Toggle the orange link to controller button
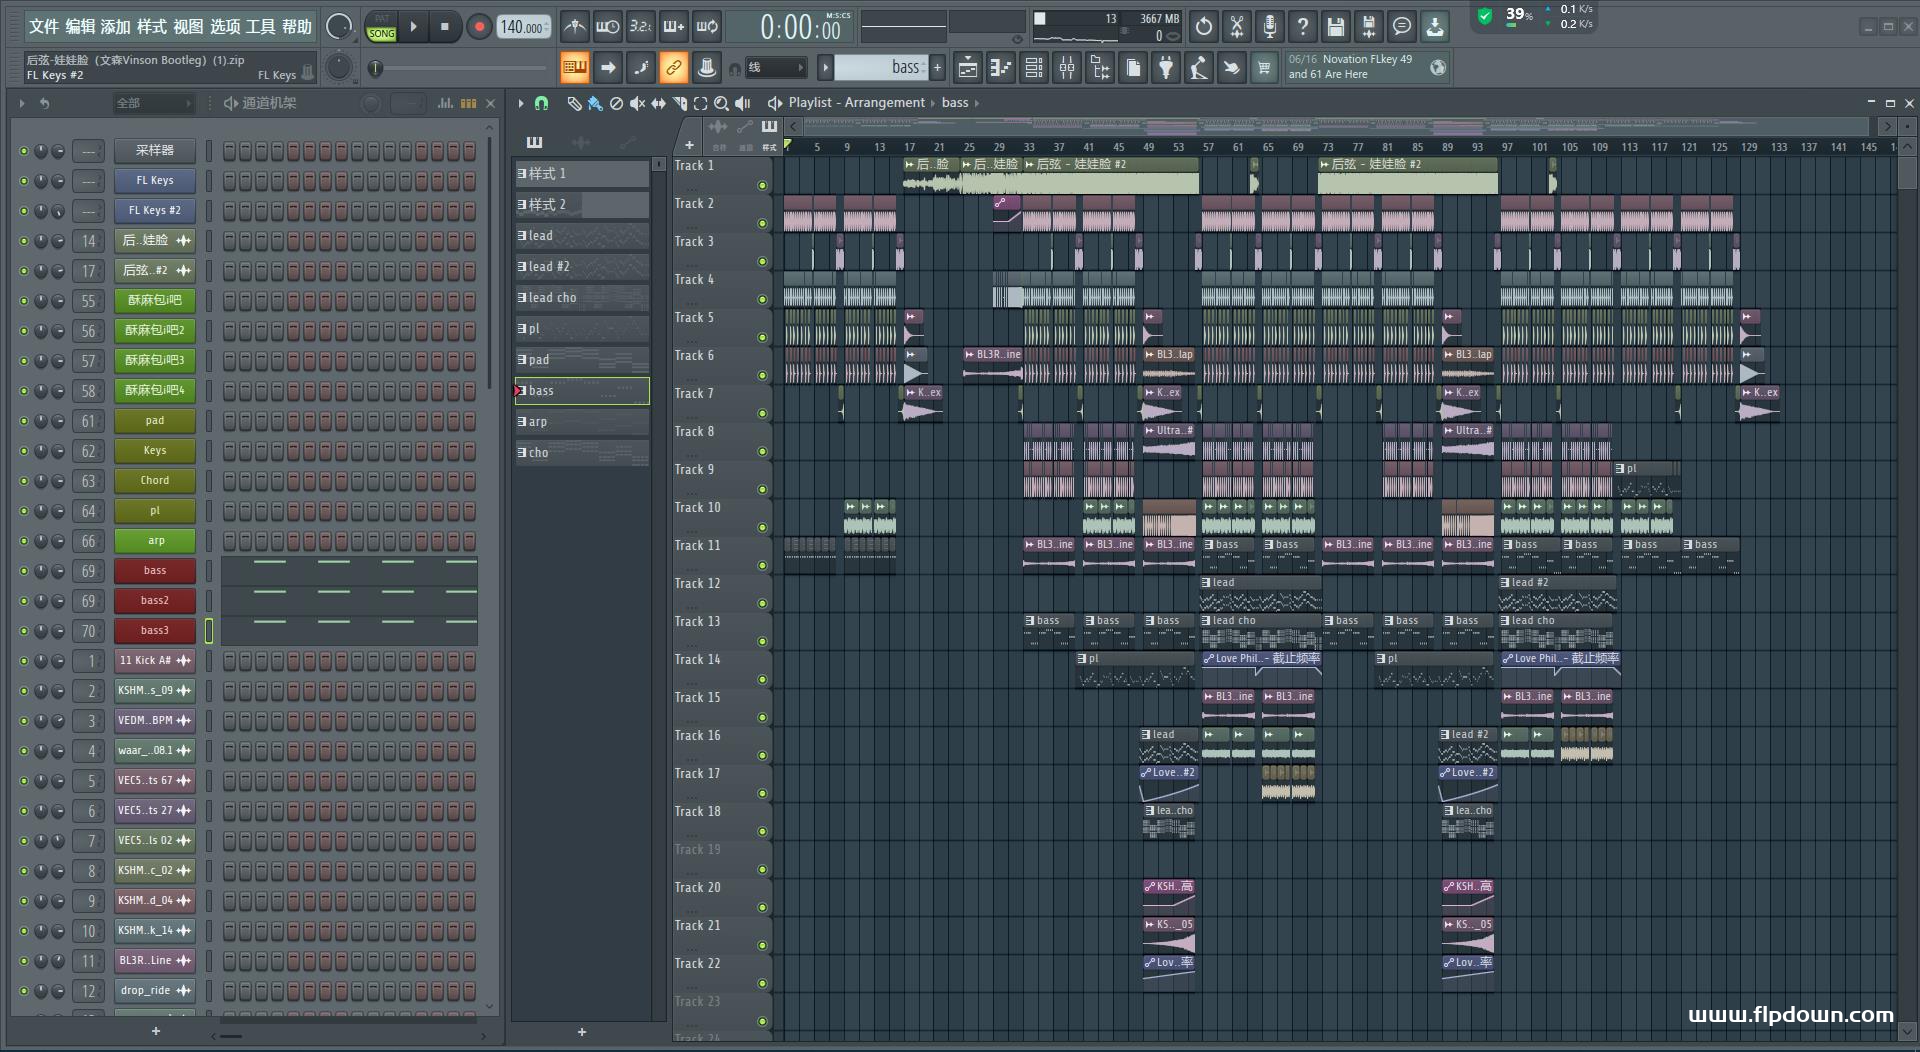 (x=673, y=68)
